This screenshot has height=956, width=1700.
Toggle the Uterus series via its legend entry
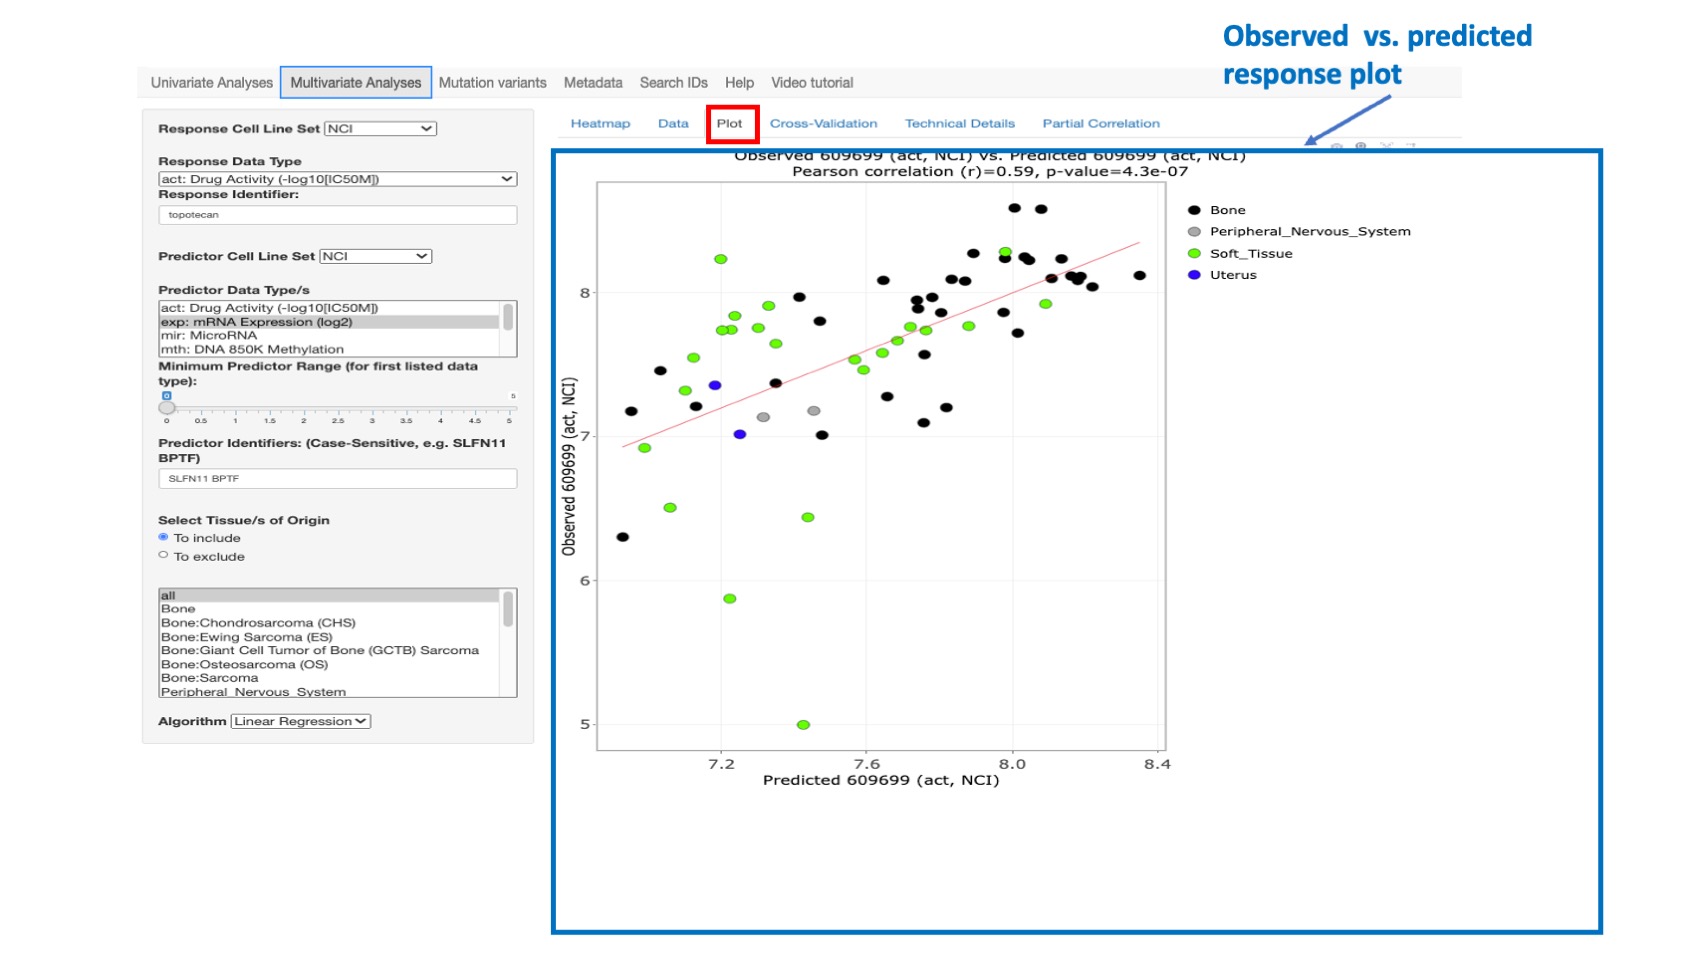[1192, 275]
